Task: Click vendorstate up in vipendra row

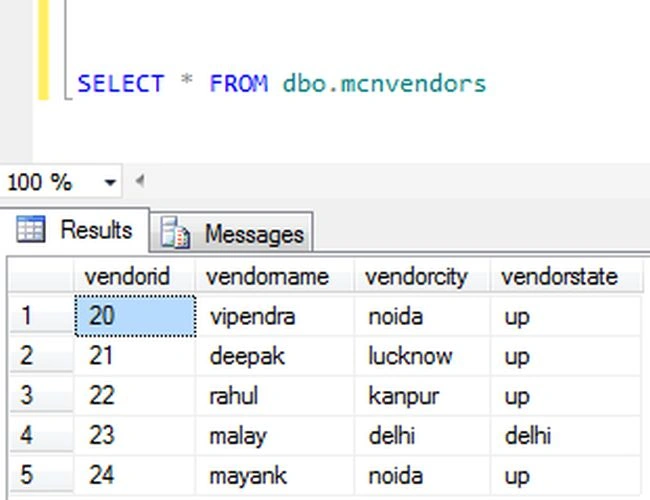Action: (x=566, y=316)
